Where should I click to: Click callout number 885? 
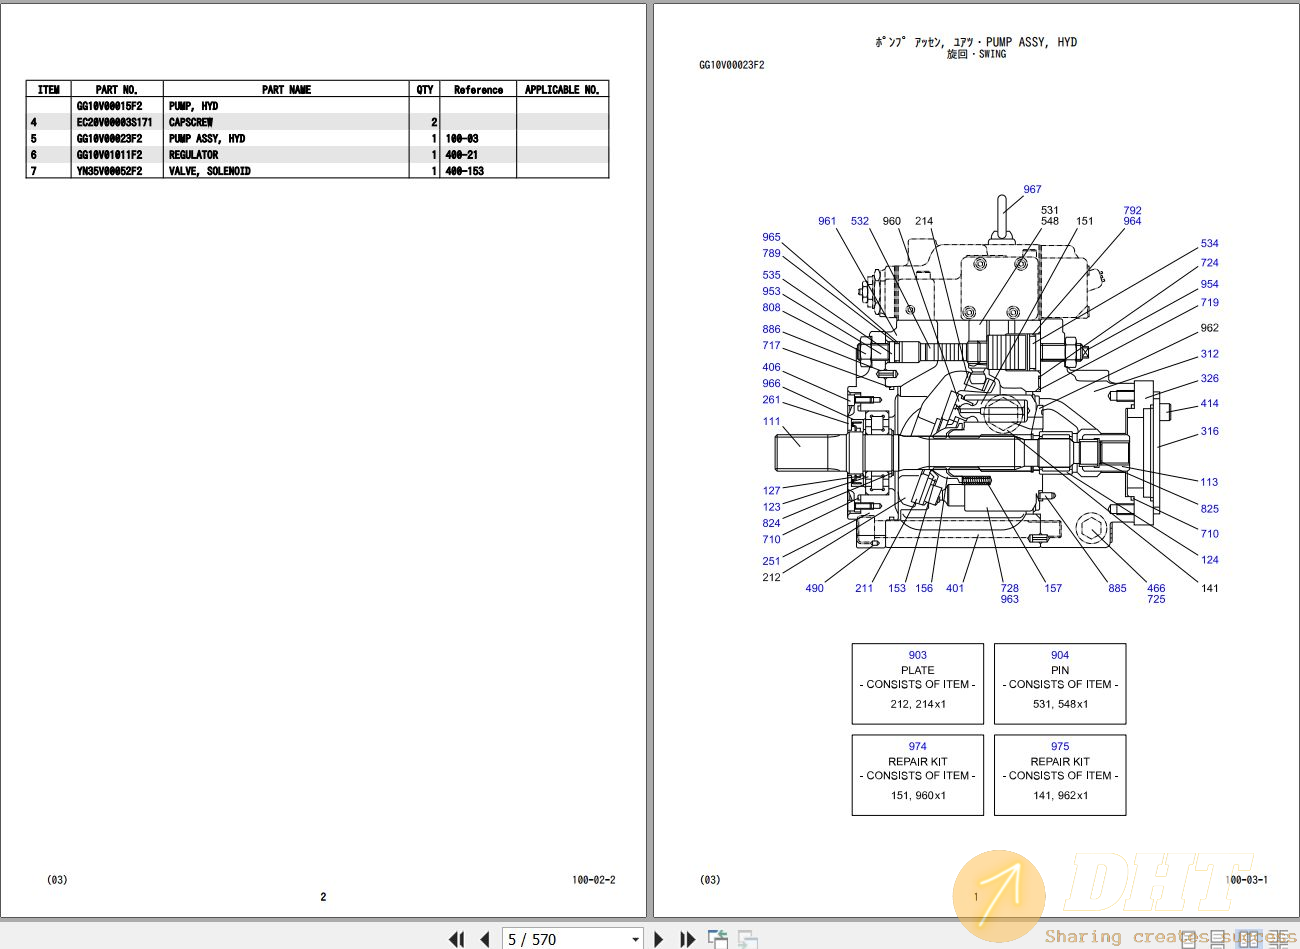[x=1117, y=588]
